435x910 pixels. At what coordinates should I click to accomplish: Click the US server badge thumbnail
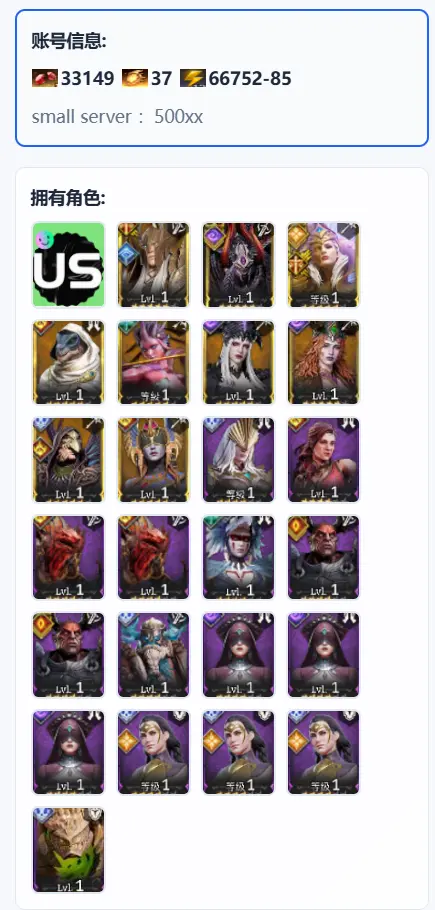tap(68, 265)
